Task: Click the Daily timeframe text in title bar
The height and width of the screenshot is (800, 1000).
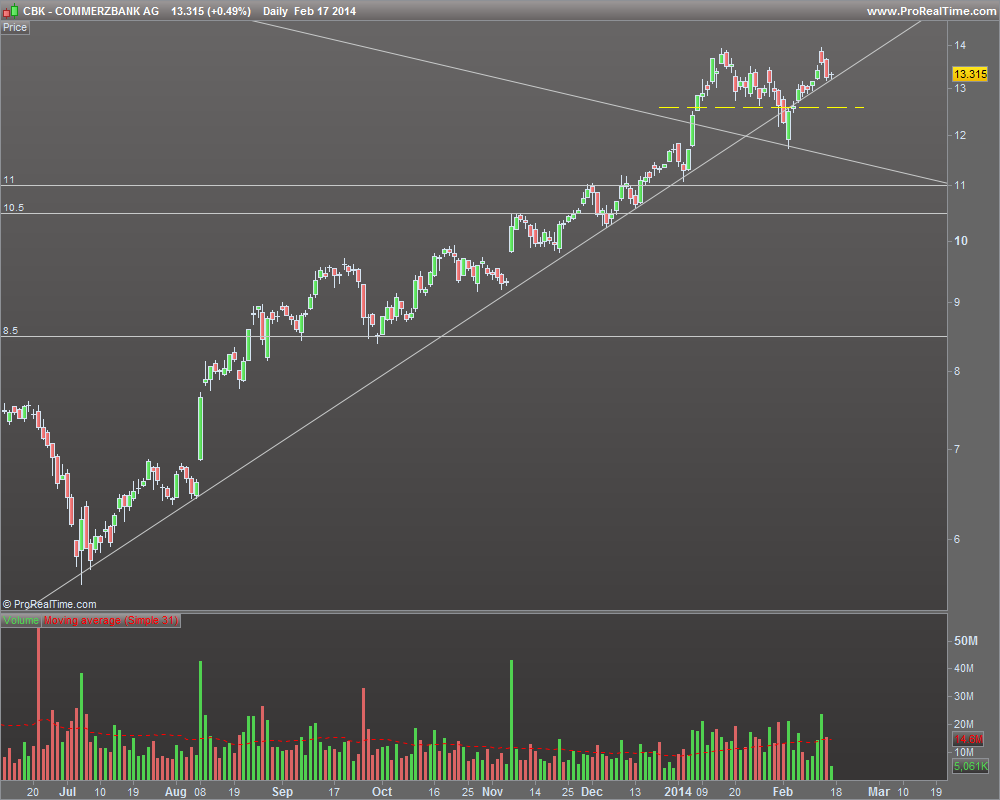Action: coord(276,11)
